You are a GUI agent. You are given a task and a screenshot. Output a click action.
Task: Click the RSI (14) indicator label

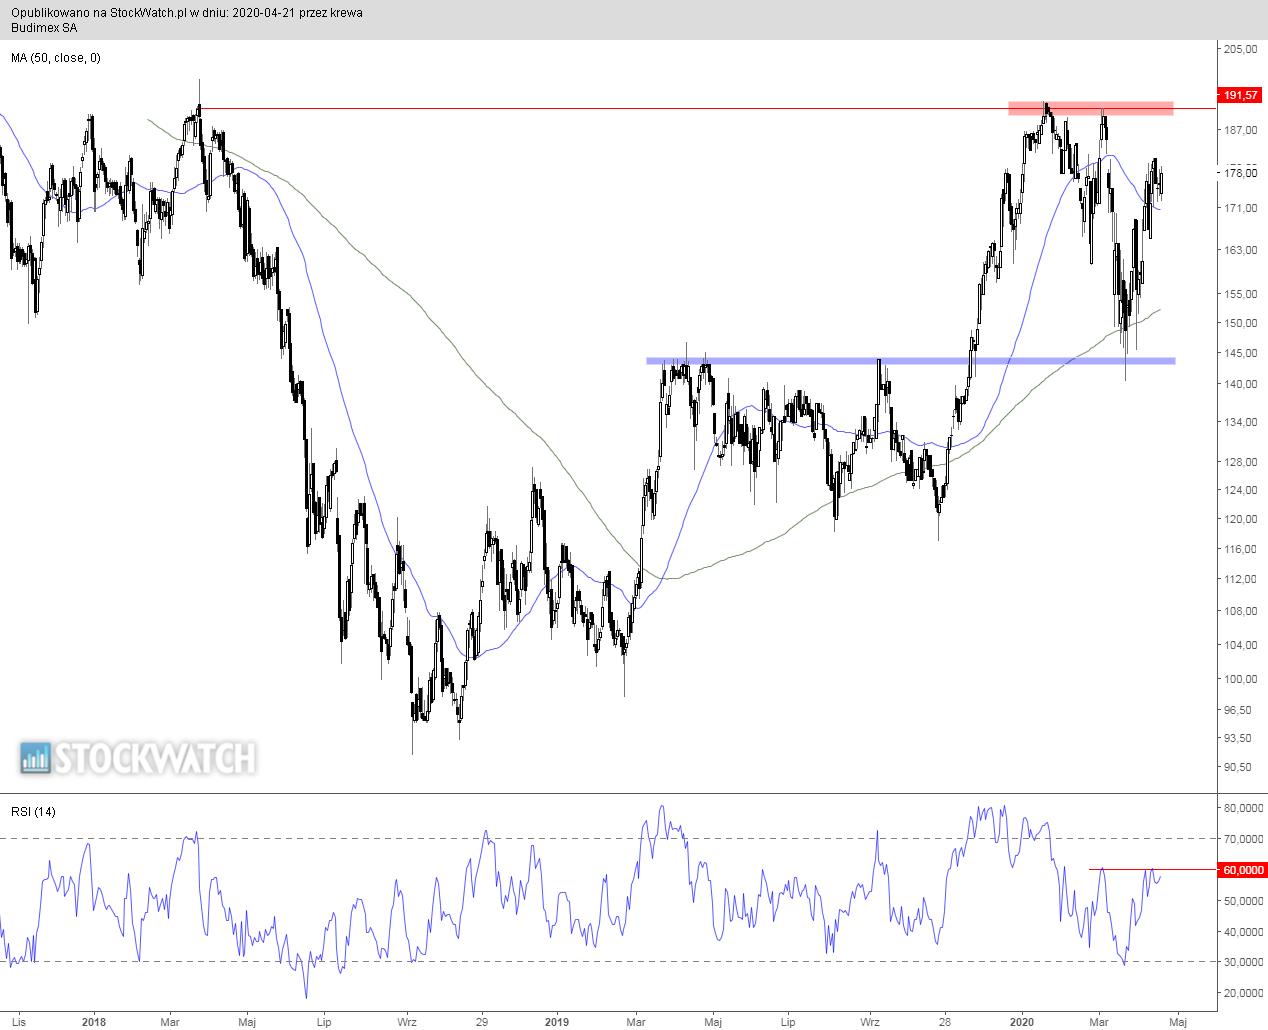pos(34,811)
